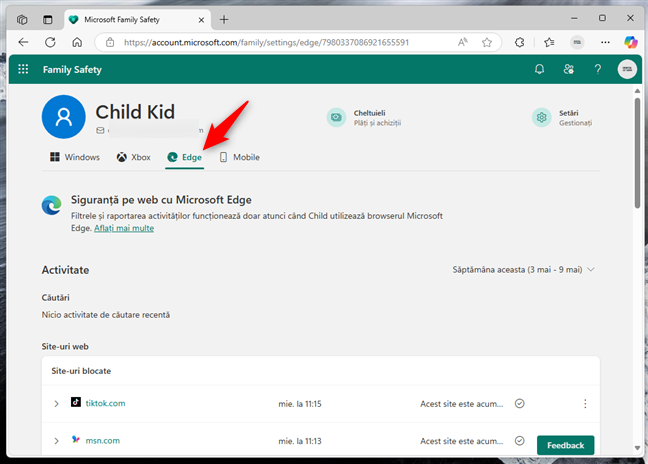Expand the tiktok.com row

click(x=56, y=404)
